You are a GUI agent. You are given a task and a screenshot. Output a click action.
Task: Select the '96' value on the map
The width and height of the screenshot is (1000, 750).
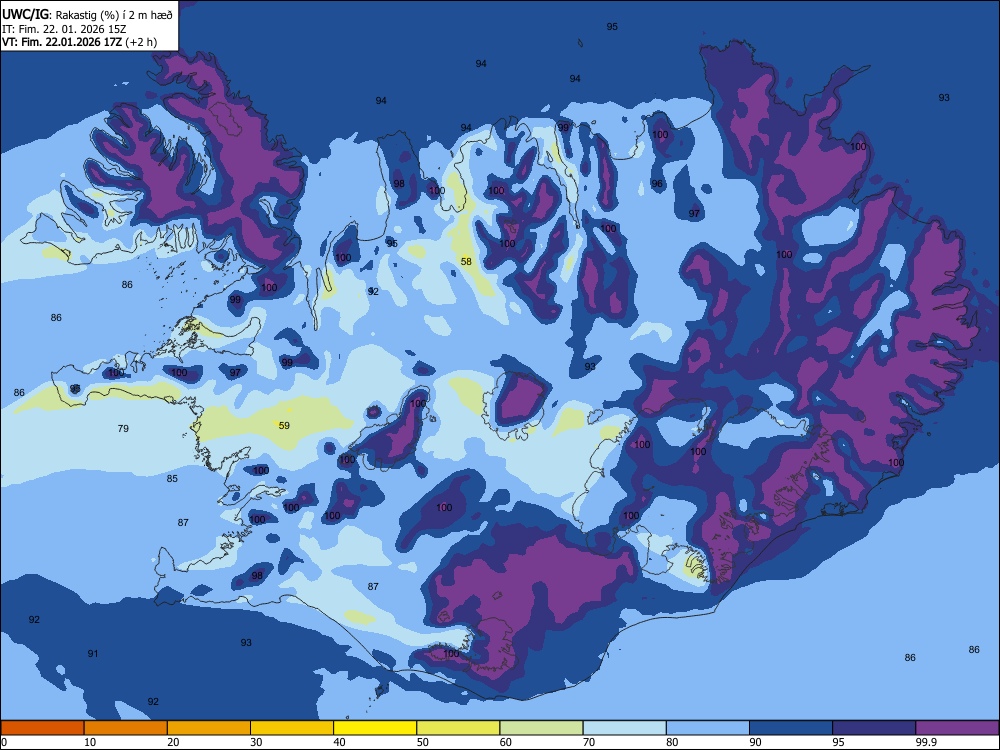coord(657,184)
